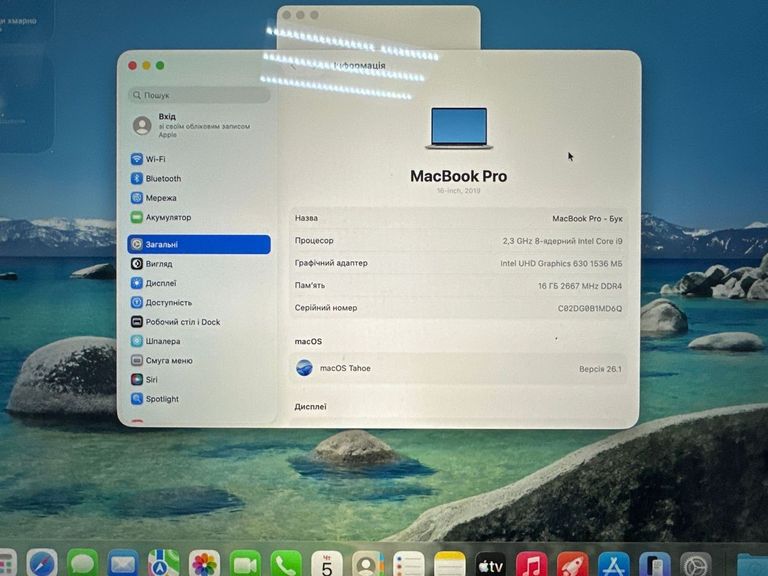This screenshot has width=768, height=576.
Task: Open the red rocket app in the Dock
Action: point(572,564)
